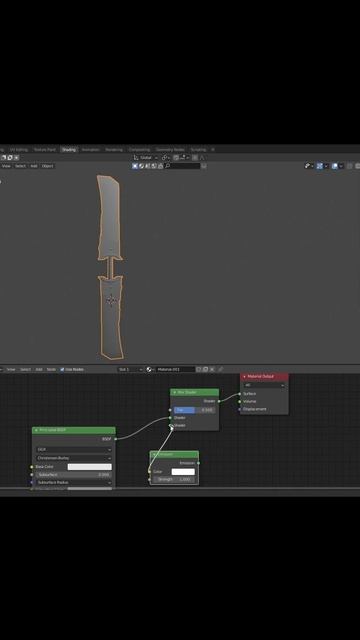This screenshot has height=640, width=360.
Task: Click the BSDF output socket
Action: click(x=116, y=439)
